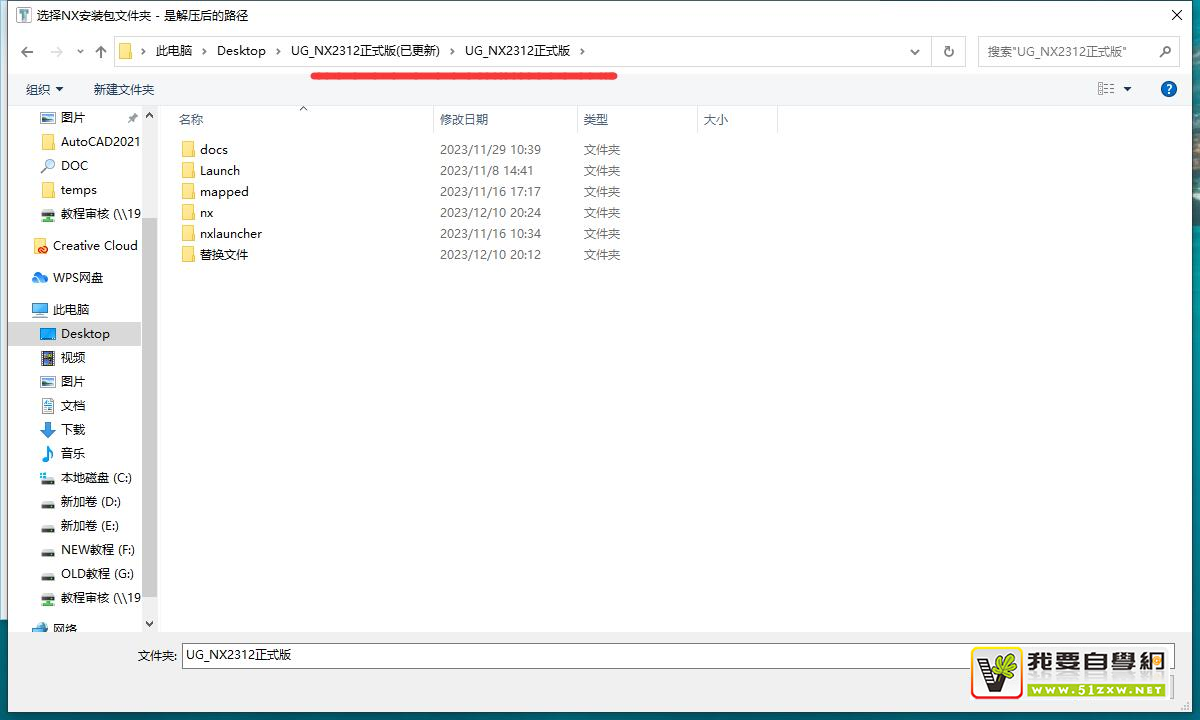Click the refresh button beside address bar
The width and height of the screenshot is (1200, 720).
[x=948, y=51]
